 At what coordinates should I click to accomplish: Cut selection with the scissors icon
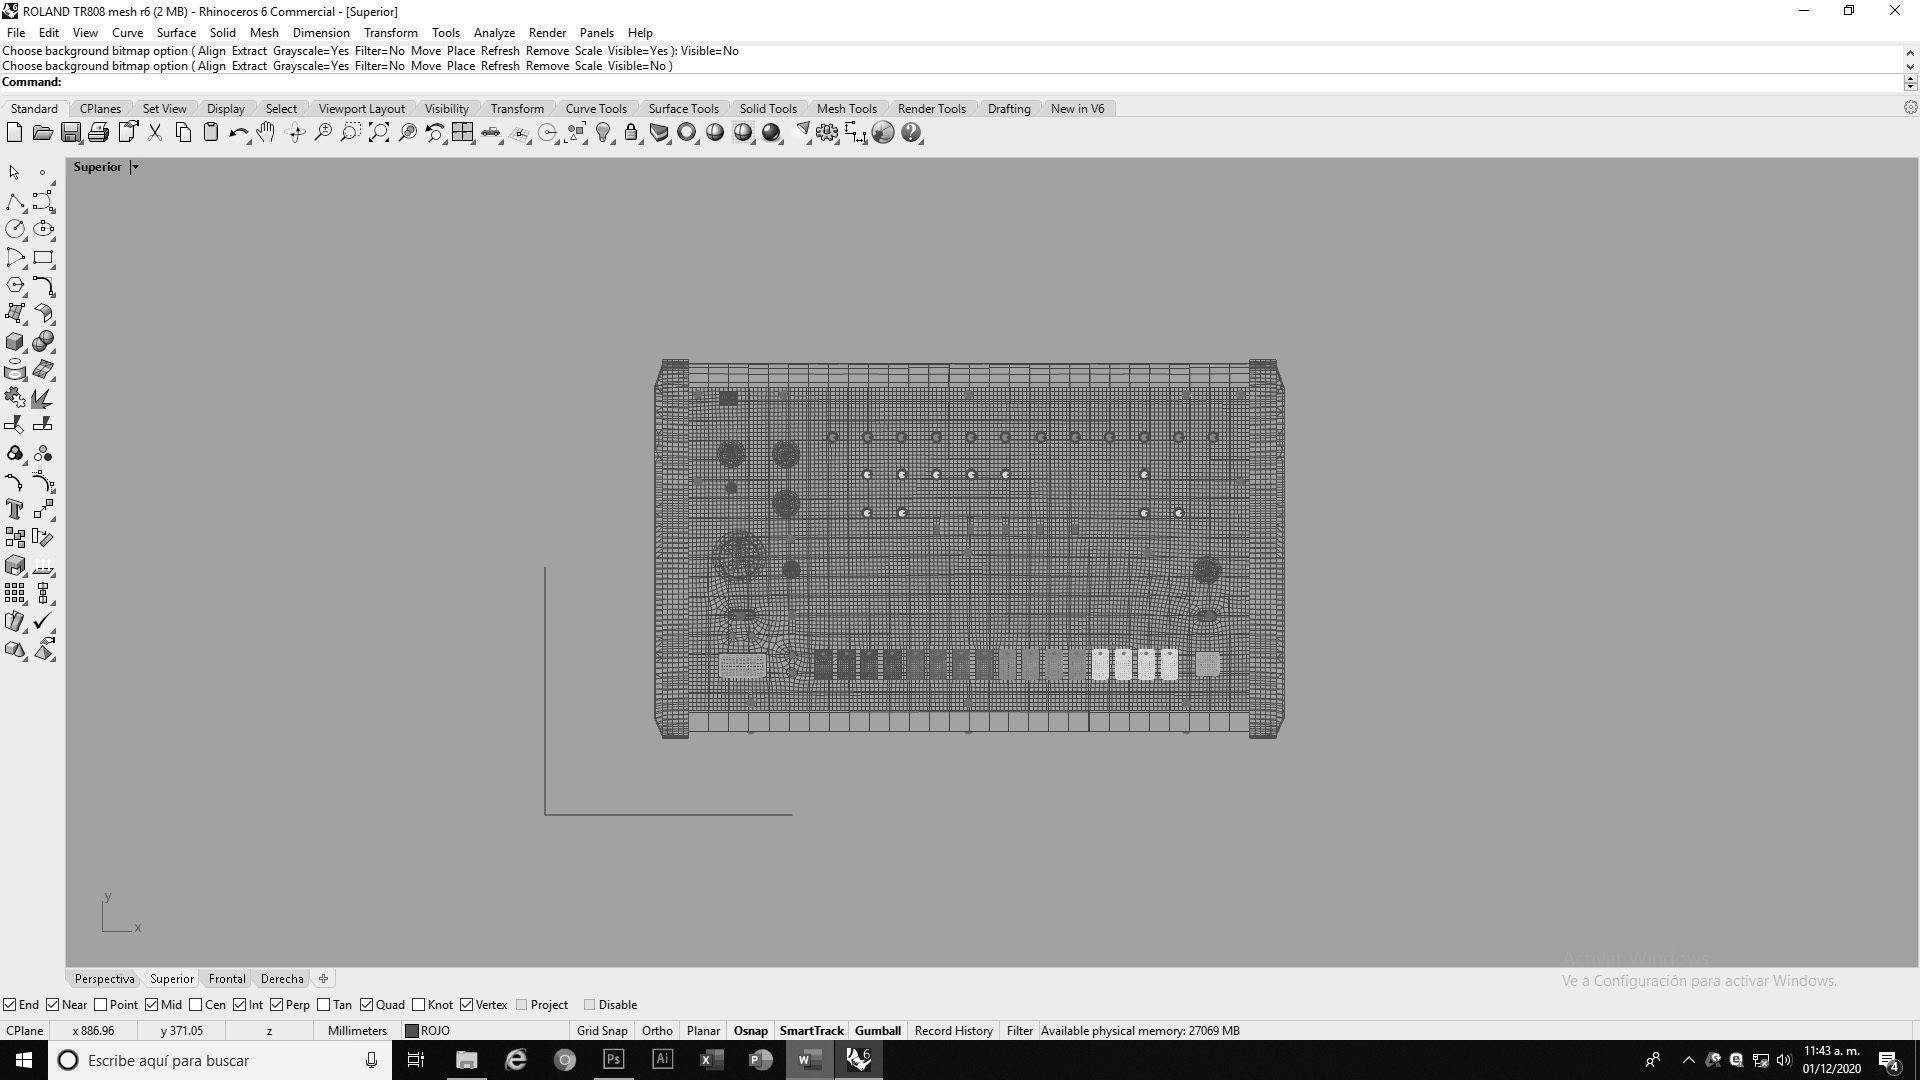pos(155,133)
